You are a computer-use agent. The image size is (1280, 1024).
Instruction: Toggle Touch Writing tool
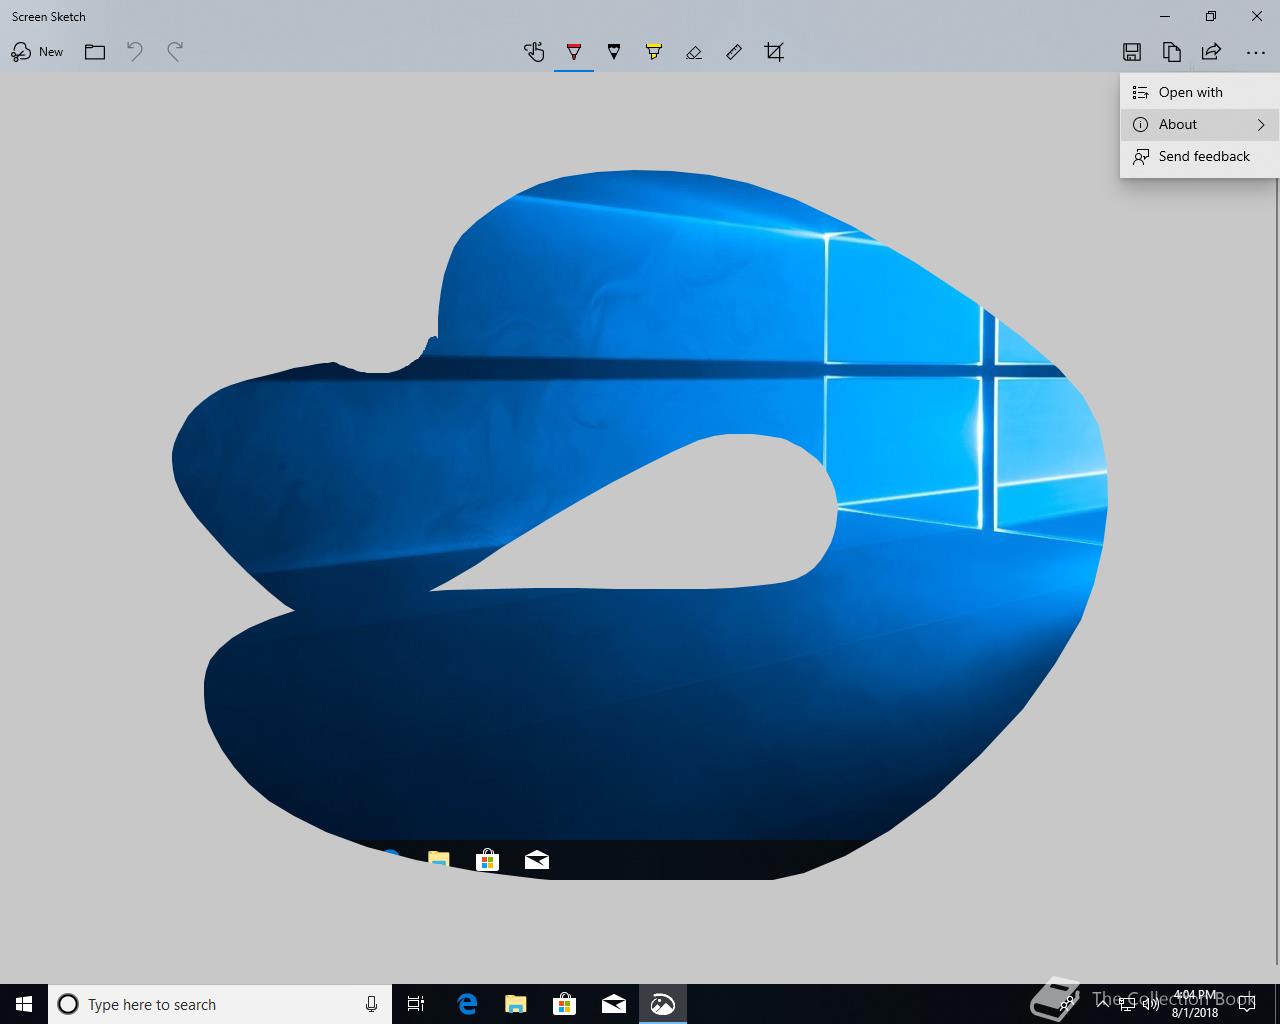tap(534, 52)
